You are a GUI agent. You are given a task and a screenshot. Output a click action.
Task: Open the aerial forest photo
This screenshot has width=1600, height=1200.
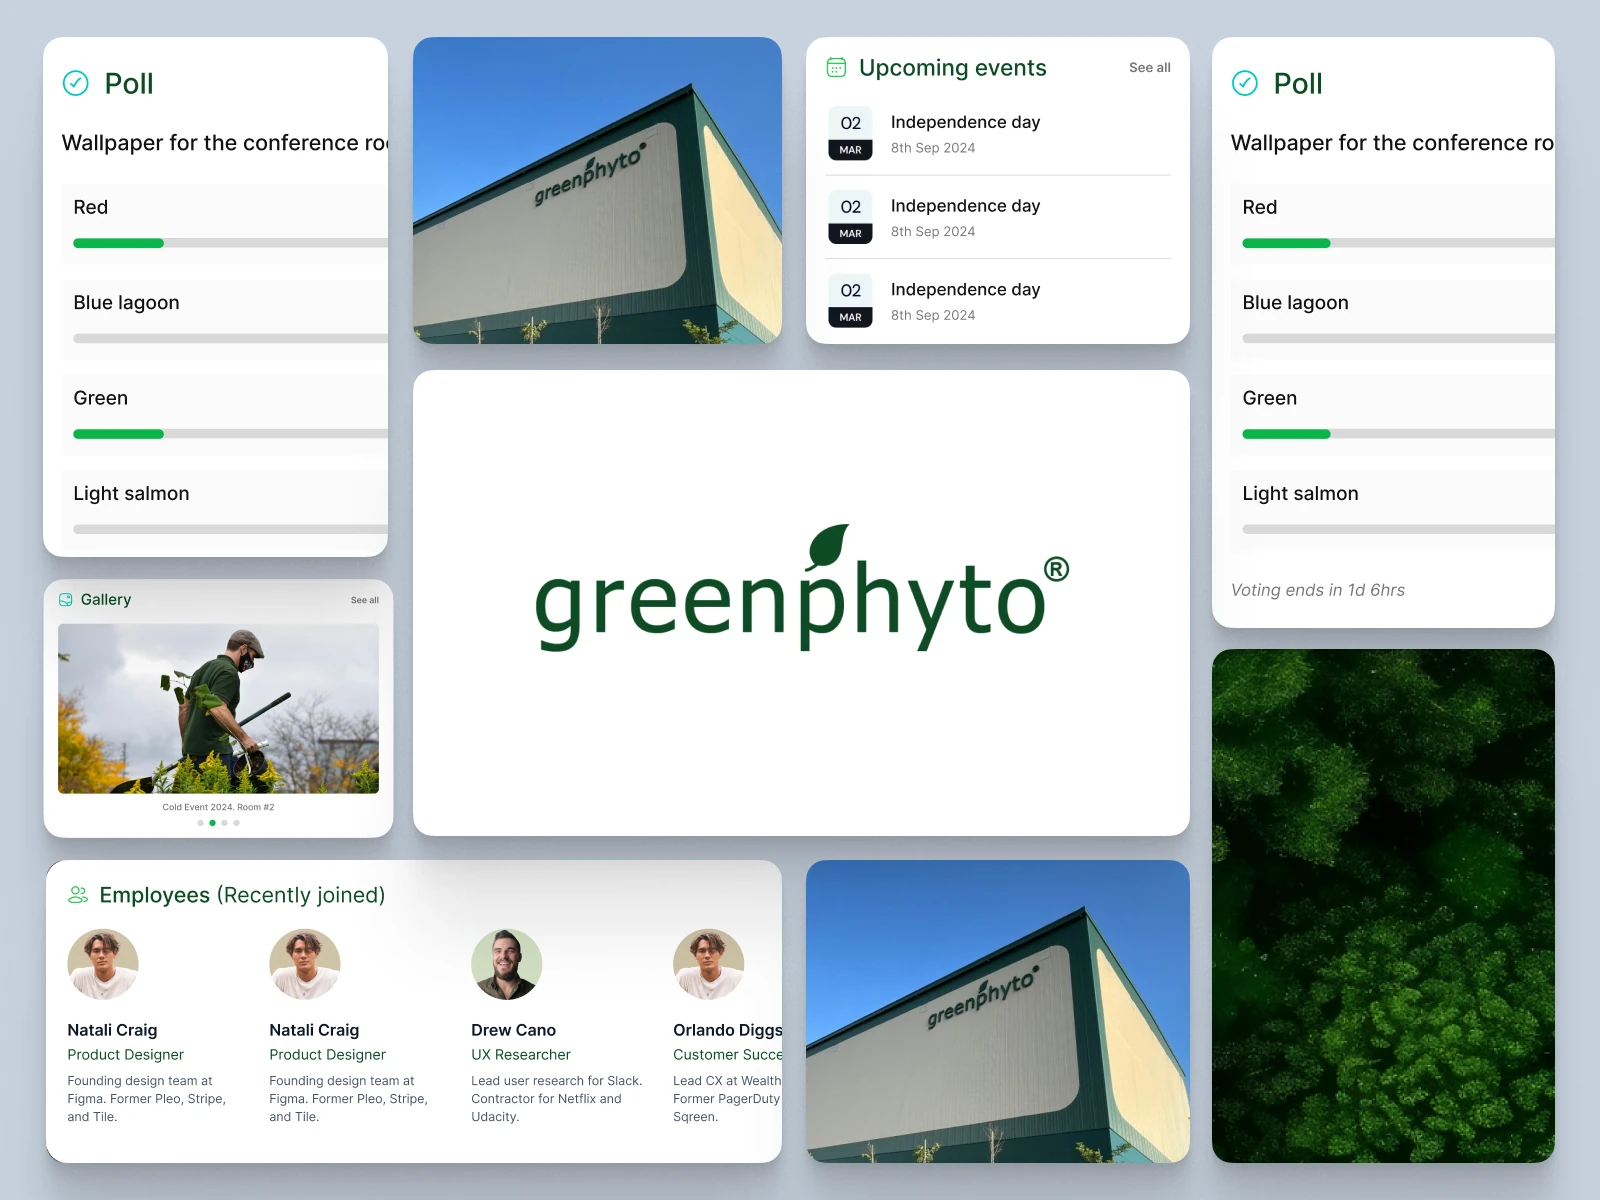[x=1383, y=906]
